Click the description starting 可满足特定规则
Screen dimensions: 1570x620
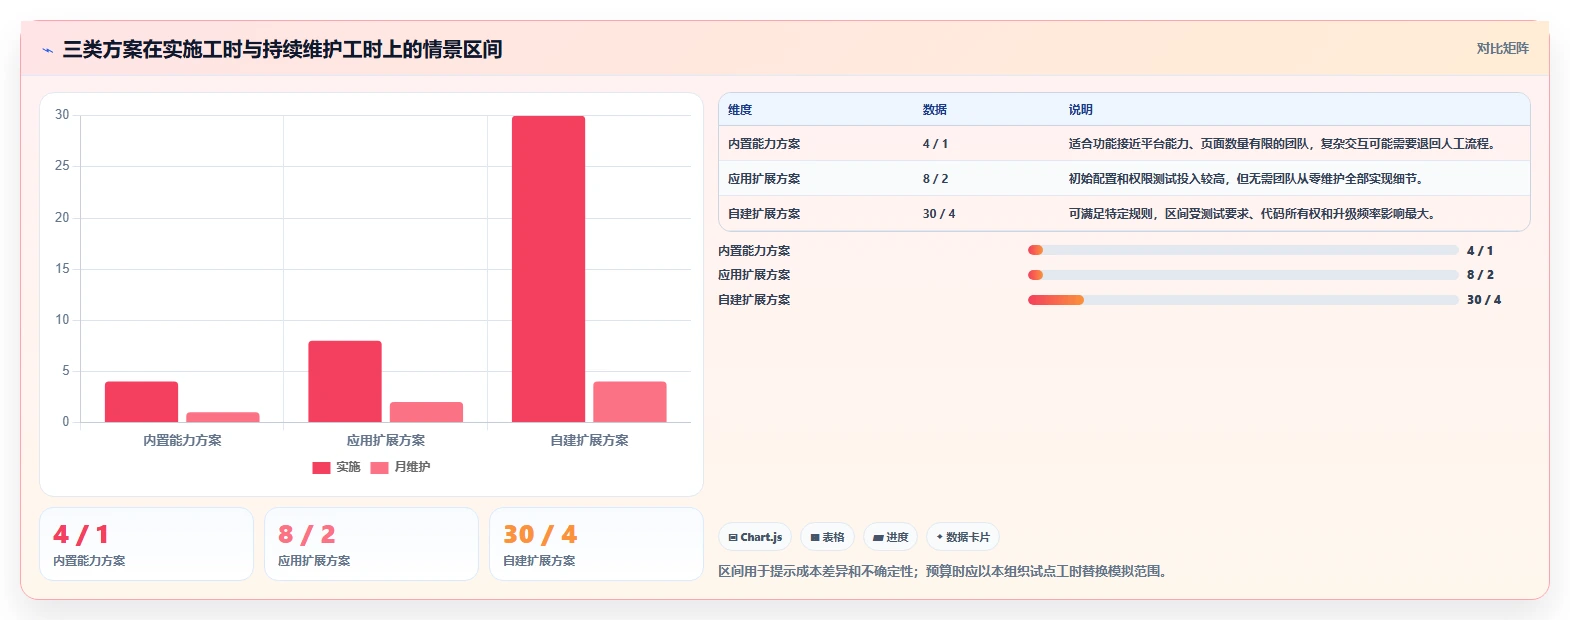(1254, 214)
